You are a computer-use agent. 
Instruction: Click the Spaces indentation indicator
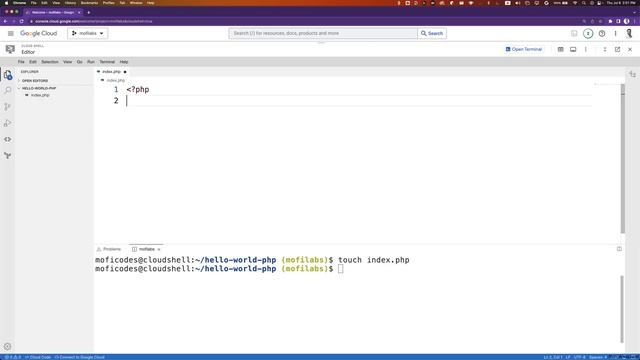(598, 357)
